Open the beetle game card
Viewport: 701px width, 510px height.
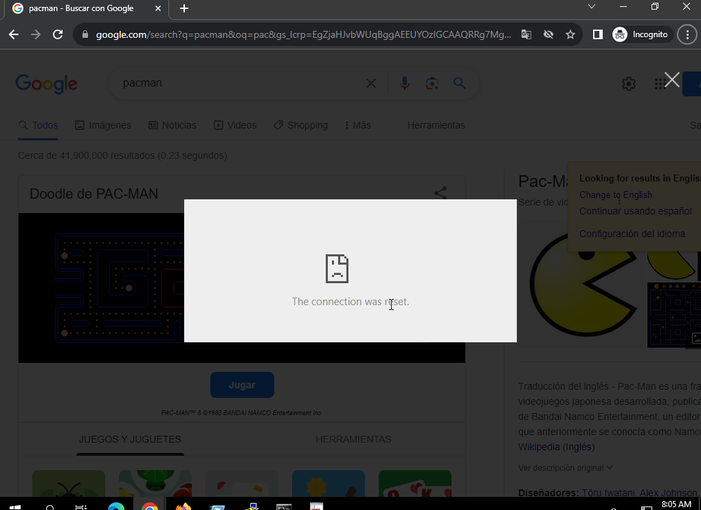pyautogui.click(x=68, y=484)
